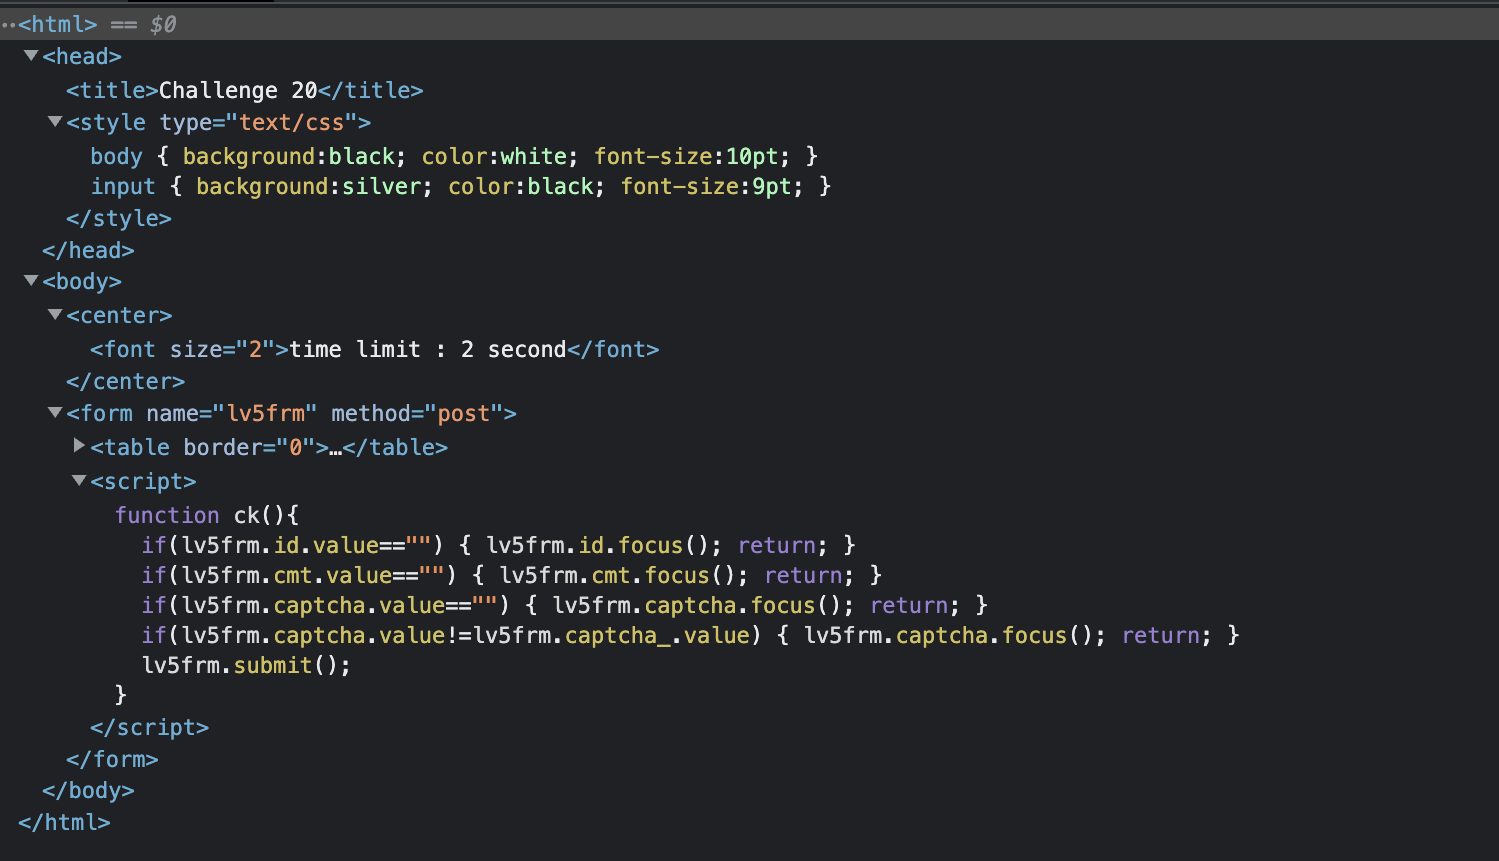The image size is (1499, 861).
Task: Select the closing </html> tag
Action: pos(64,822)
